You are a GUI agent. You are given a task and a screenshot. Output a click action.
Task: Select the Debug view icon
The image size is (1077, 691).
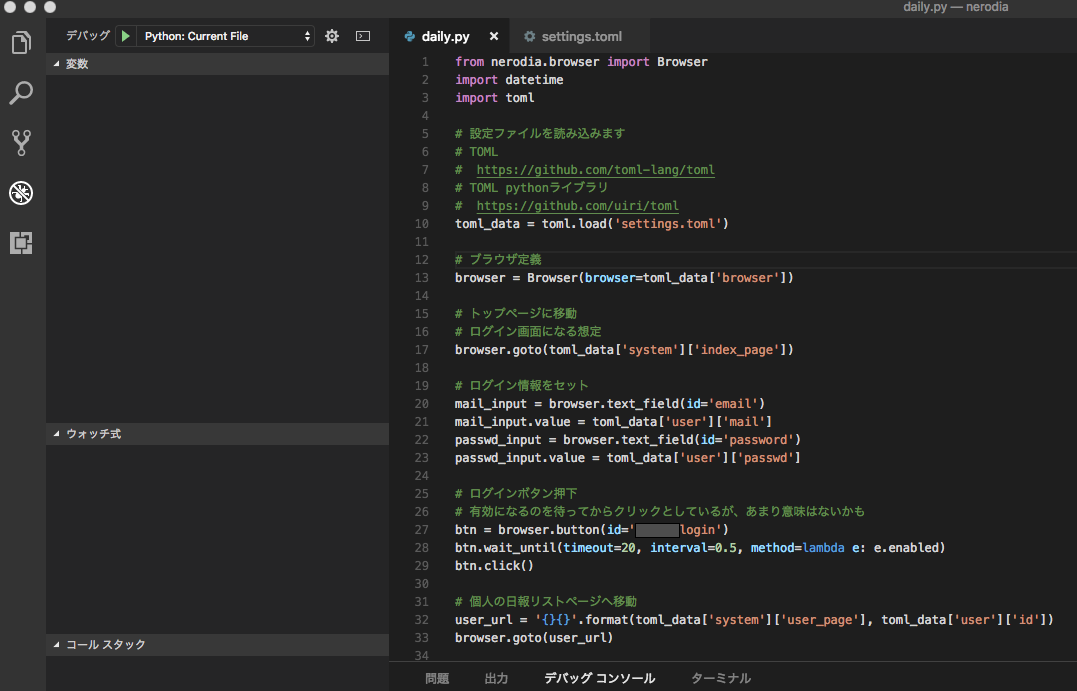point(21,193)
